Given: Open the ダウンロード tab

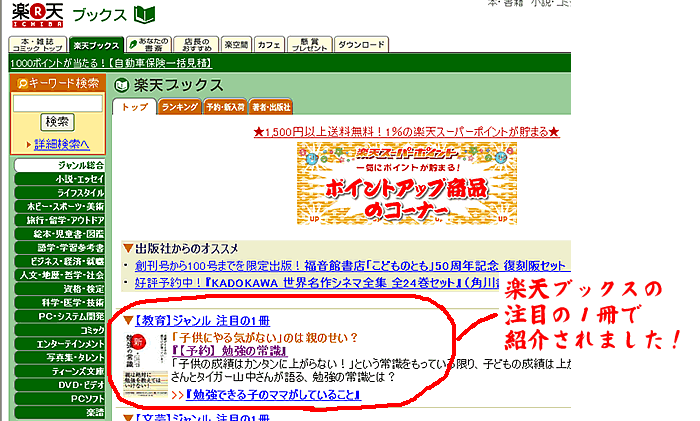Looking at the screenshot, I should click(x=361, y=45).
